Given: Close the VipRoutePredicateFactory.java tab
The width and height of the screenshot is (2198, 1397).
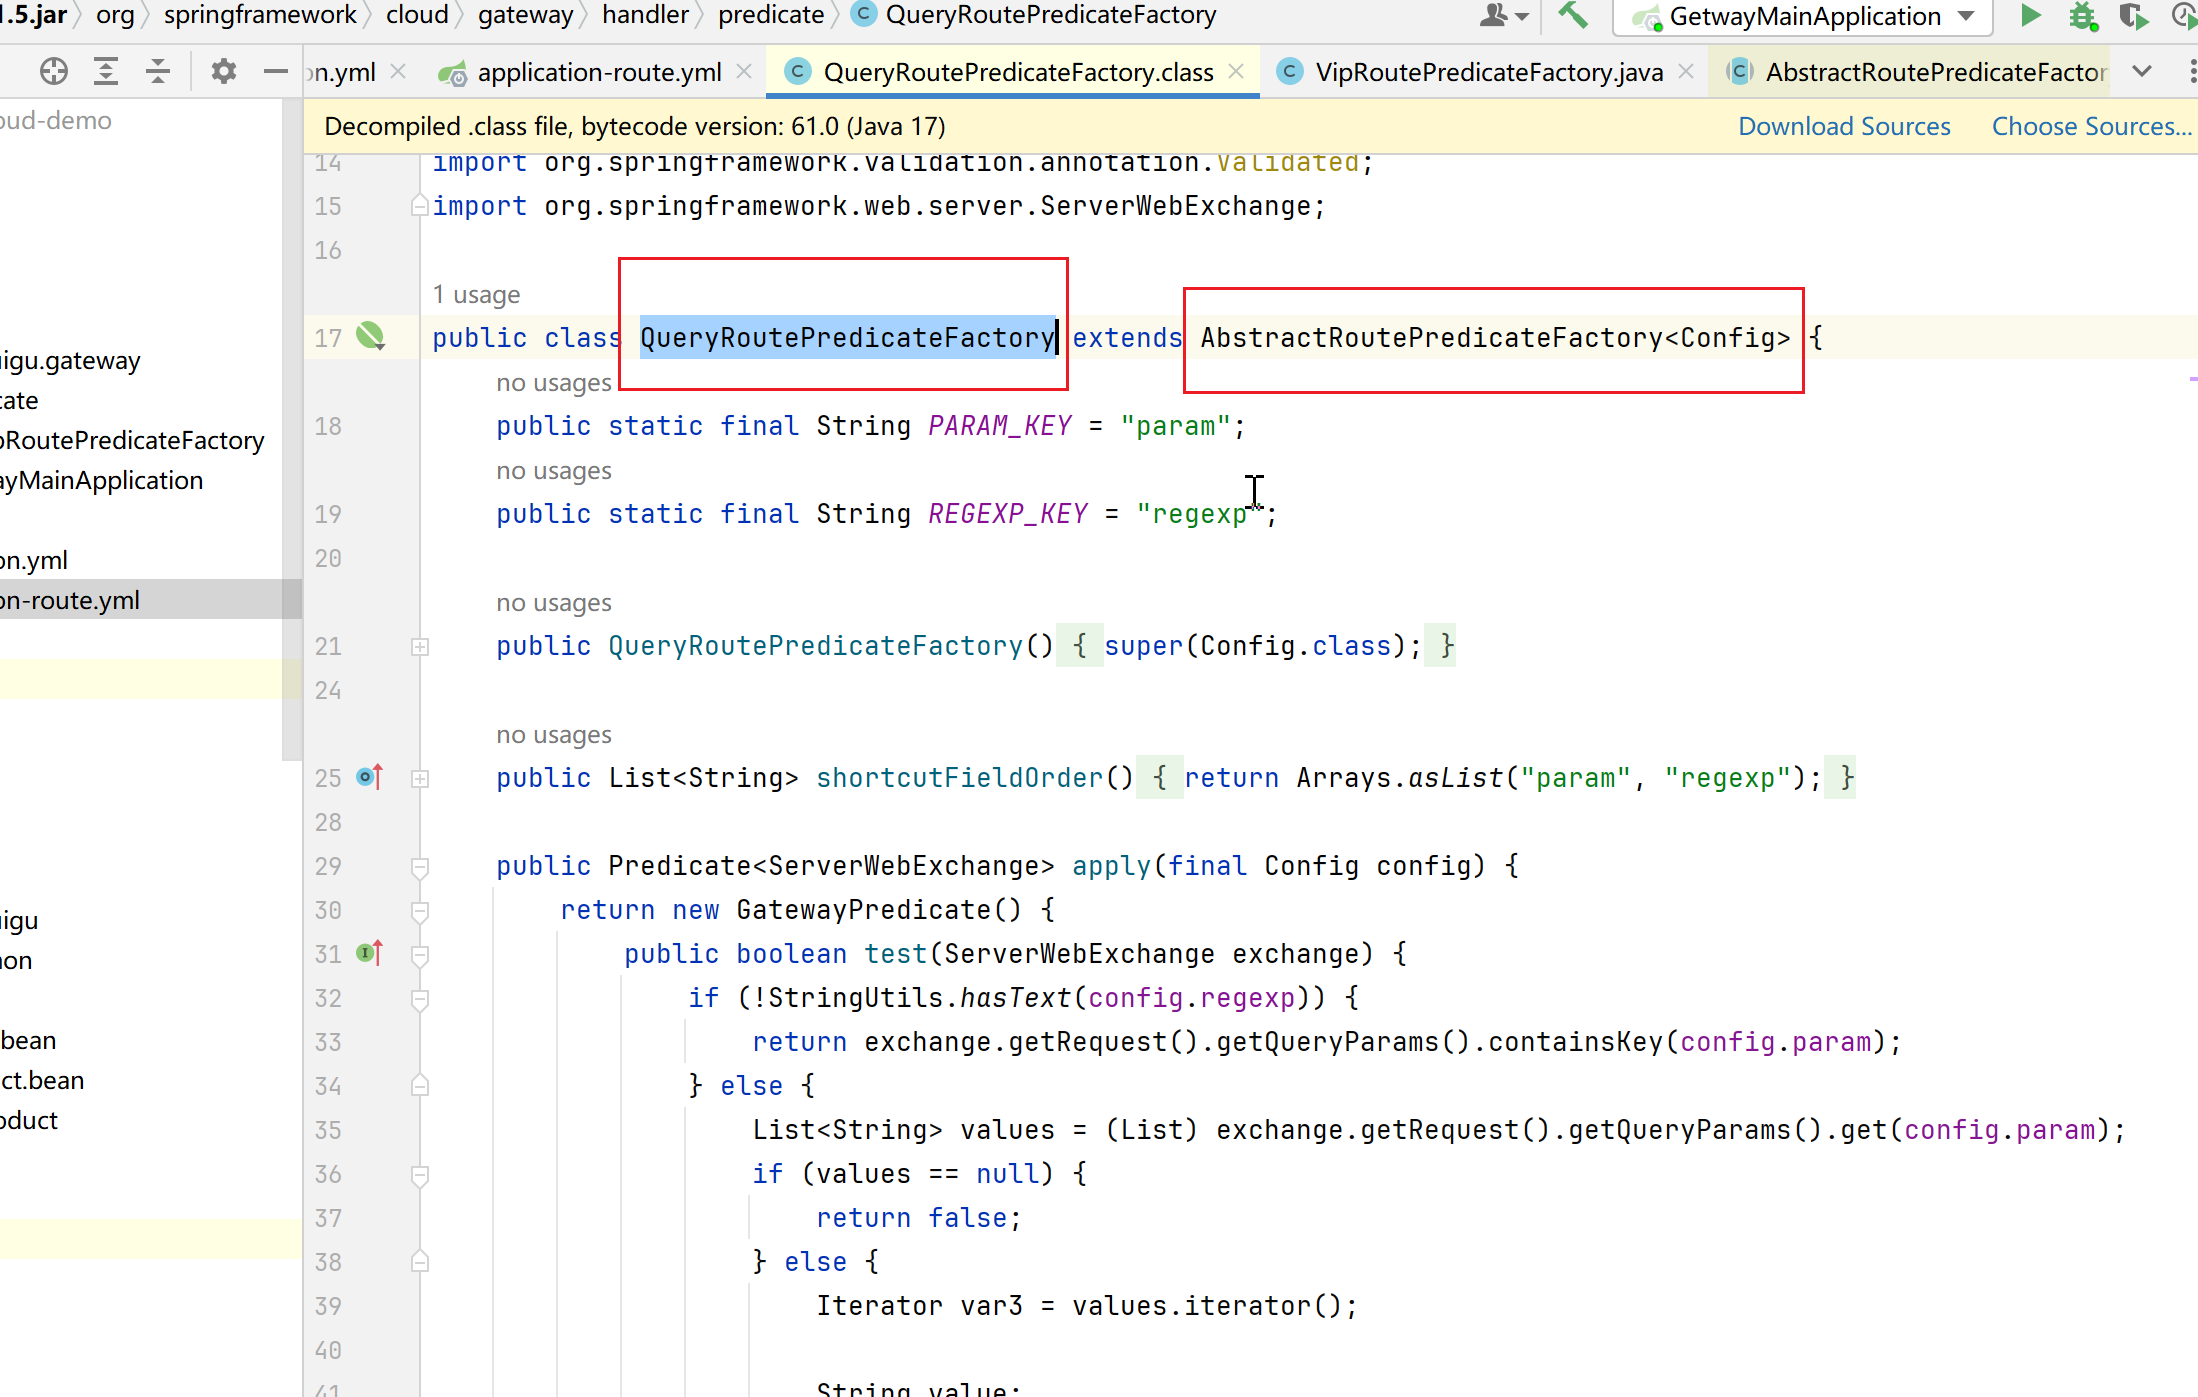Looking at the screenshot, I should 1686,71.
